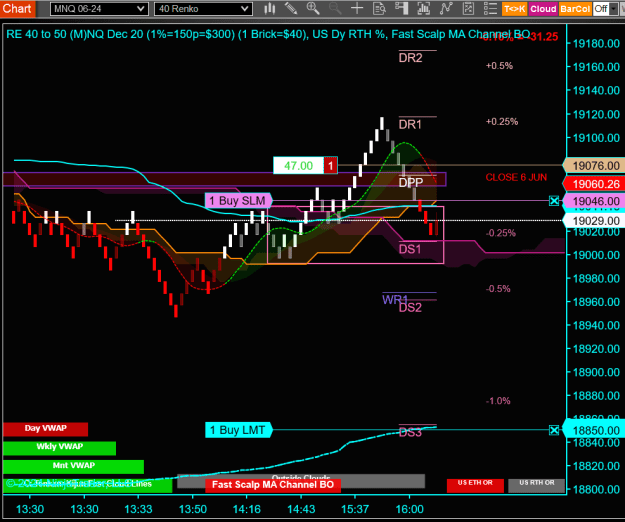This screenshot has width=625, height=522.
Task: Cancel the Buy SLM order at 19046.00
Action: pos(554,200)
